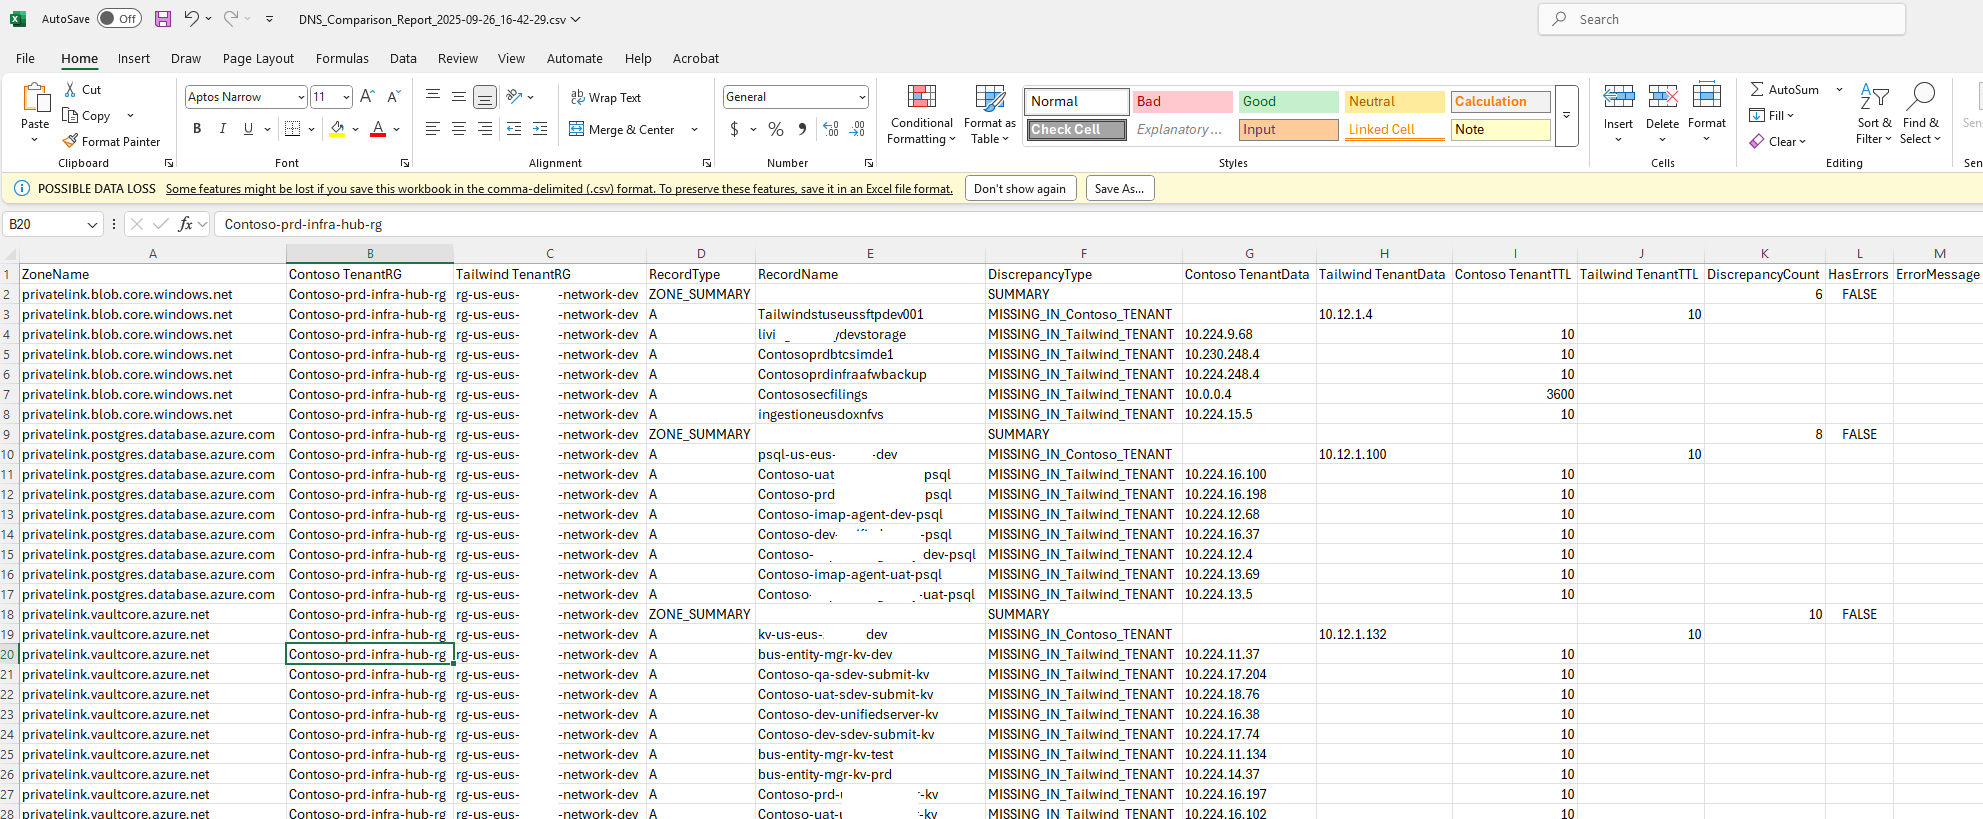
Task: Click the Italic formatting icon
Action: [222, 129]
